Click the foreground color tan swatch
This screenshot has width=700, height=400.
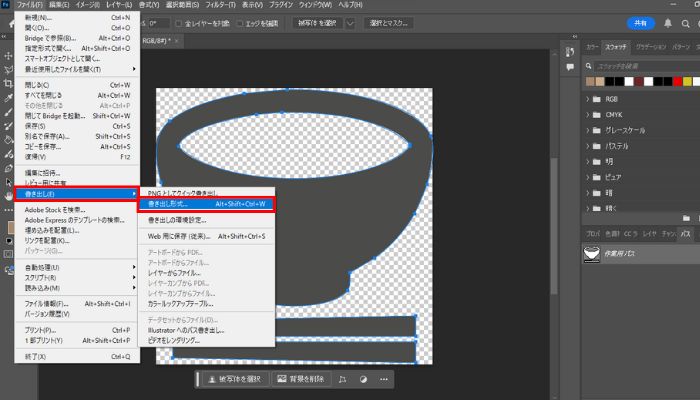11,227
